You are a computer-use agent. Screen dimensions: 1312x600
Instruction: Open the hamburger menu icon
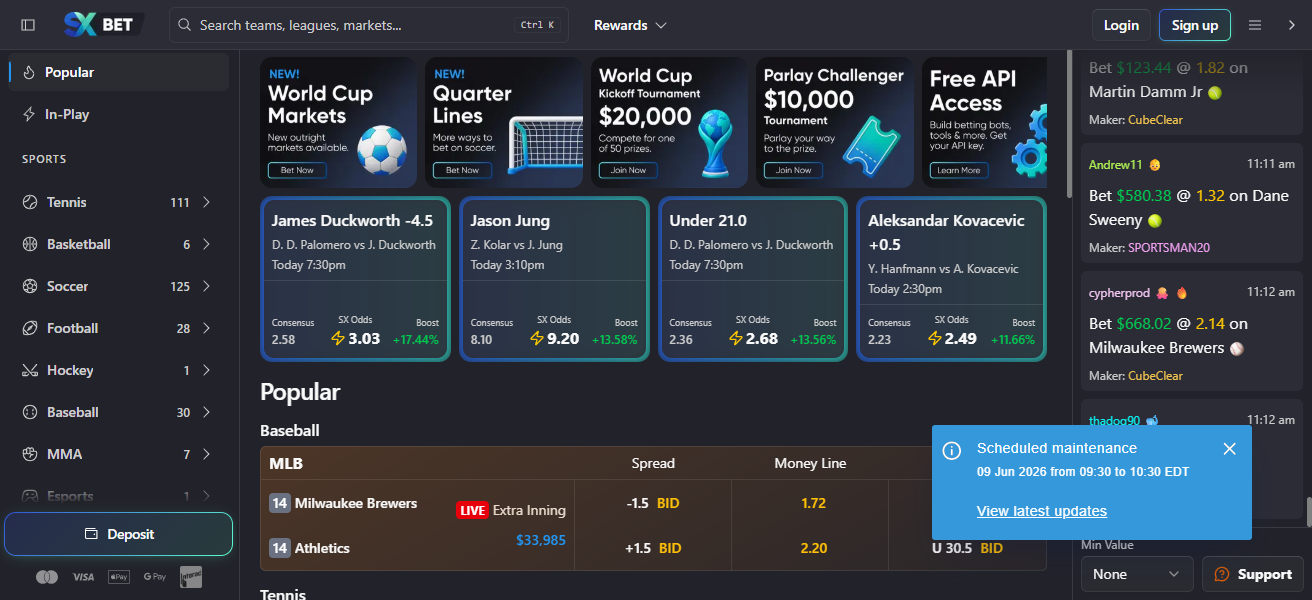click(x=1255, y=25)
